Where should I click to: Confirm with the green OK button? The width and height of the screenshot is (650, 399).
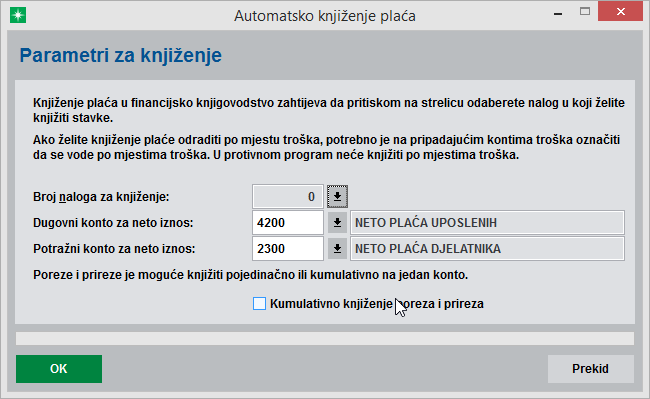pyautogui.click(x=59, y=369)
